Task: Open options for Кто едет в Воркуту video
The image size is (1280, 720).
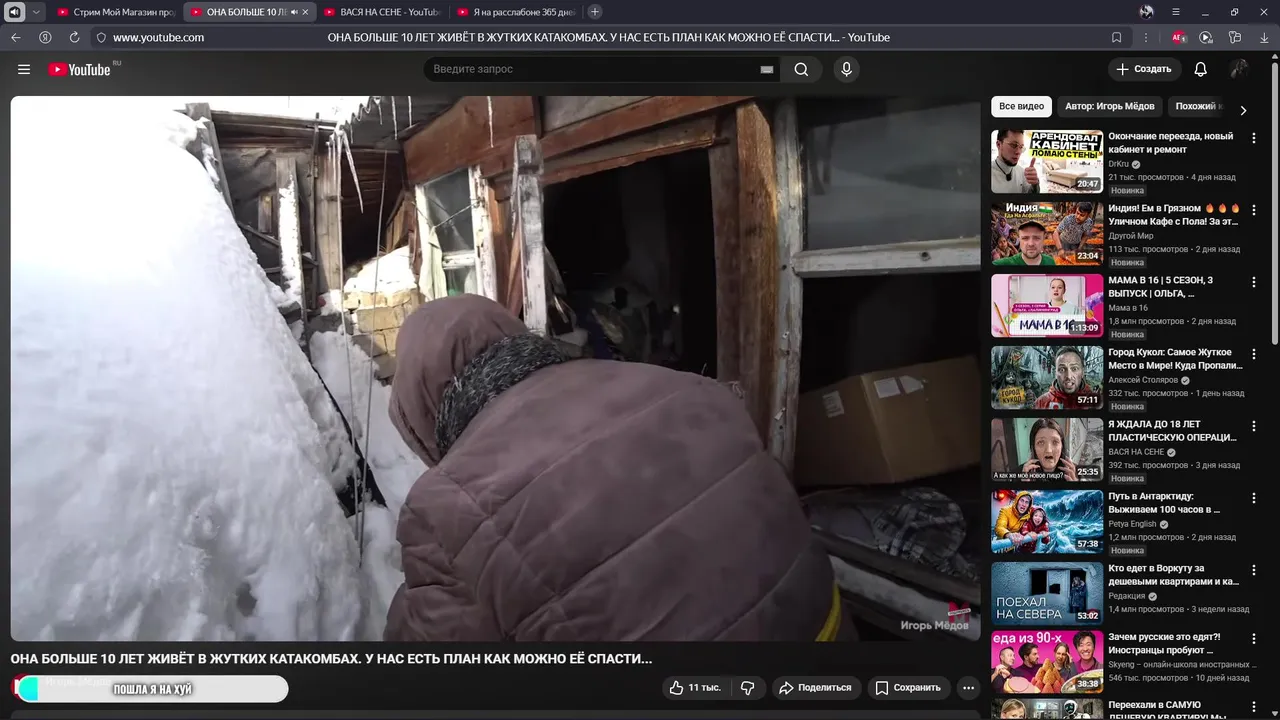Action: tap(1254, 570)
